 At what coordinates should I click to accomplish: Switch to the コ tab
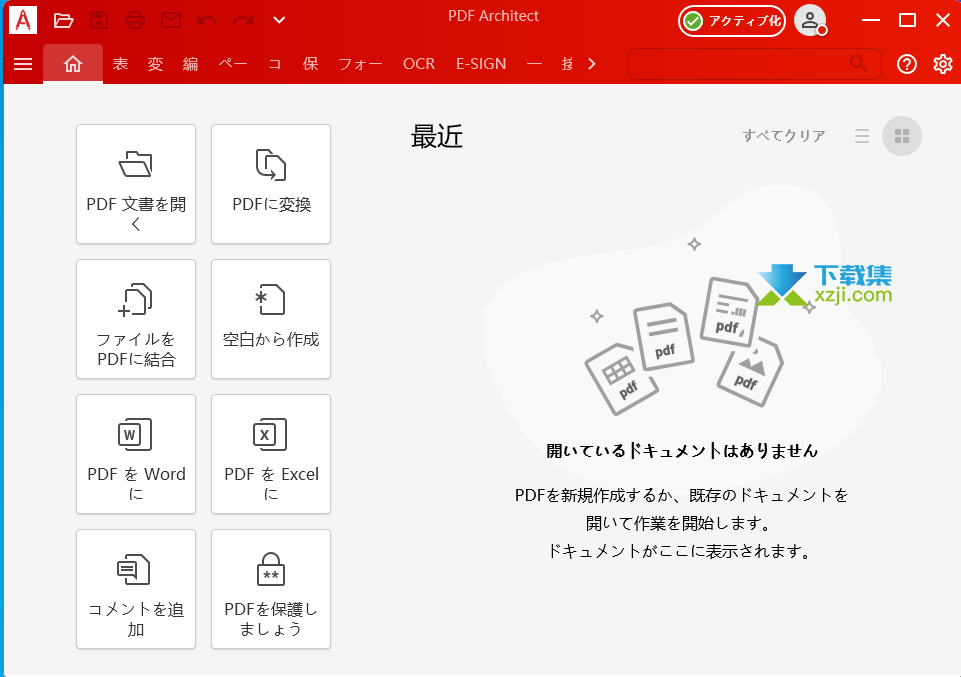click(x=275, y=64)
